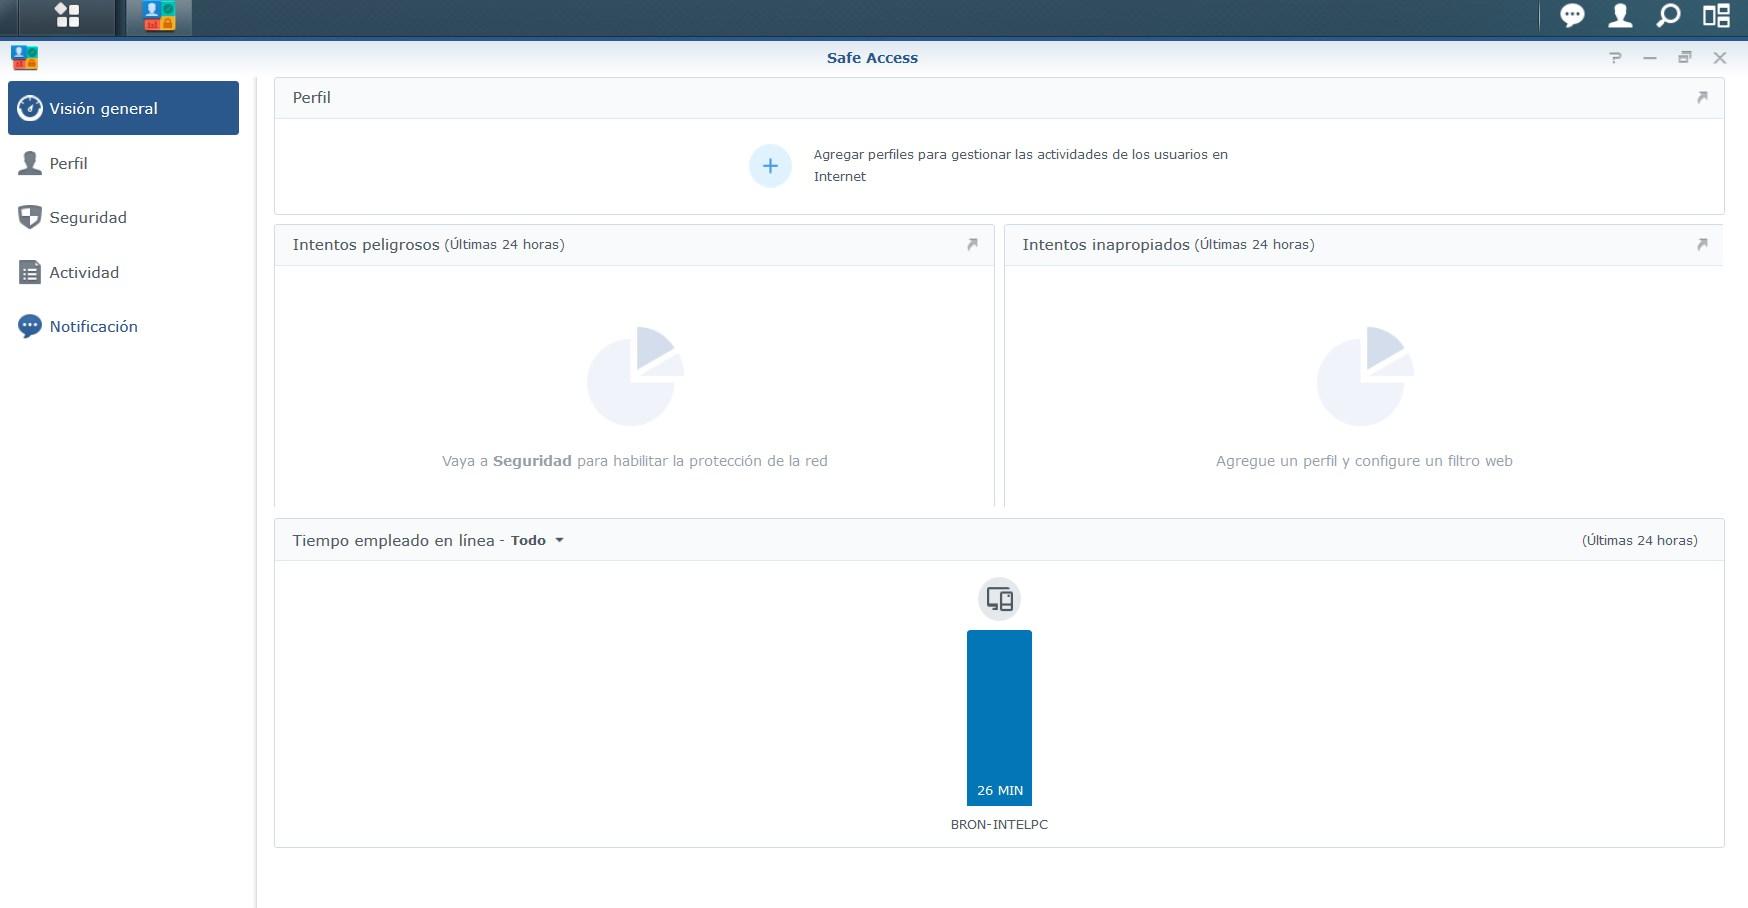Expand the Intentos peligrosos panel arrow

[x=972, y=244]
